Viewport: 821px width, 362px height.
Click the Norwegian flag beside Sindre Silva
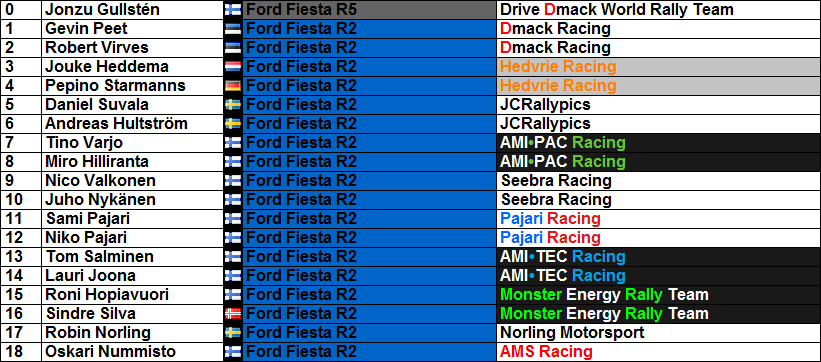(232, 313)
